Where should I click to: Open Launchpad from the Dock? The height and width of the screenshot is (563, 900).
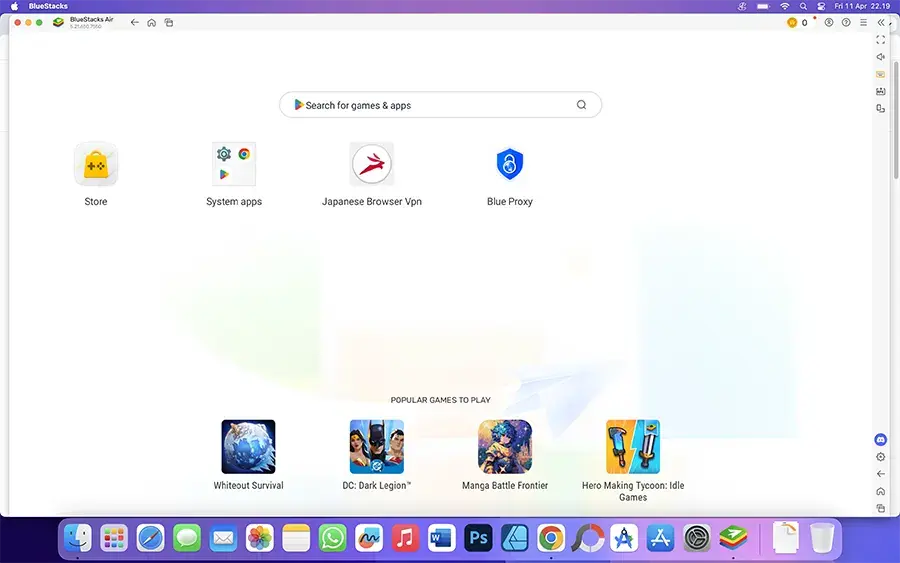pos(114,538)
